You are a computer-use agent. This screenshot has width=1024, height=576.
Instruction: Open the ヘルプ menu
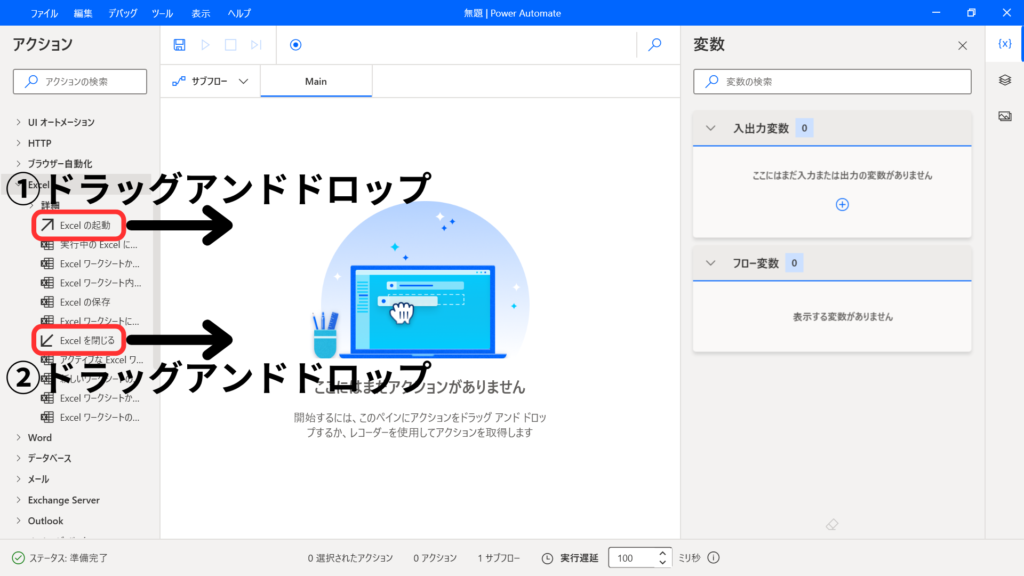(239, 13)
